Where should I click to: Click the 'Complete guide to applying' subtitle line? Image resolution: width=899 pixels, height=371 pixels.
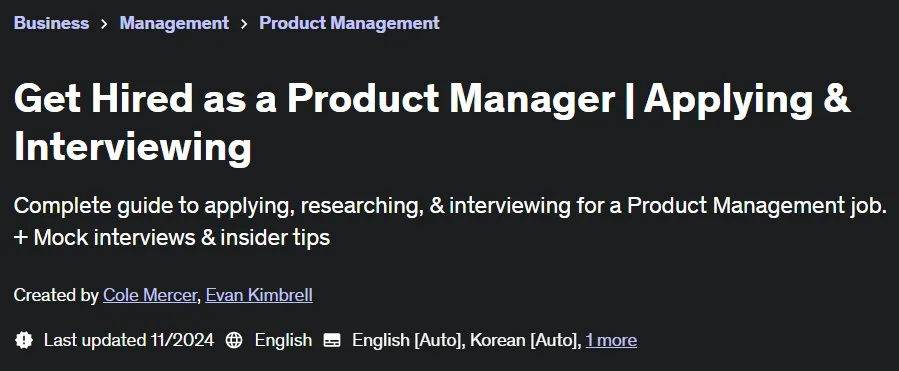[450, 206]
